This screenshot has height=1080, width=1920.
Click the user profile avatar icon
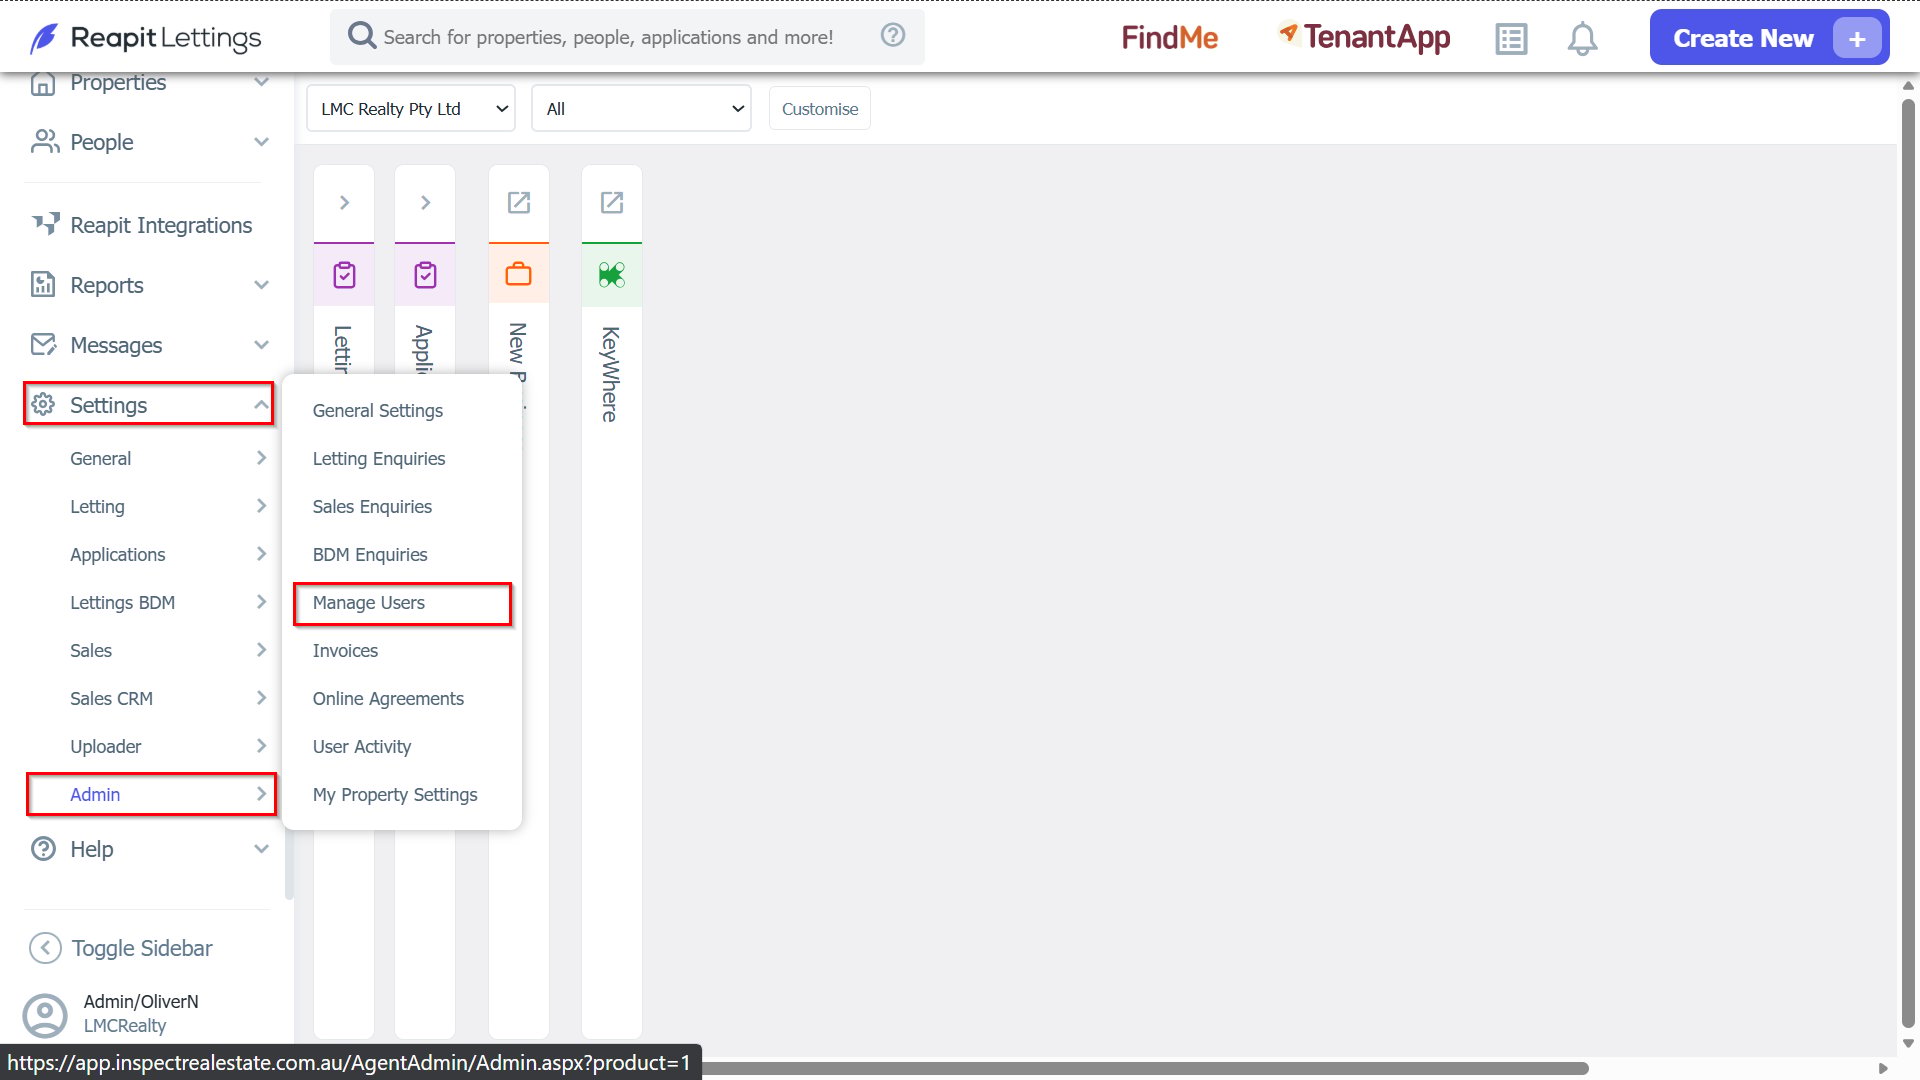point(45,1014)
